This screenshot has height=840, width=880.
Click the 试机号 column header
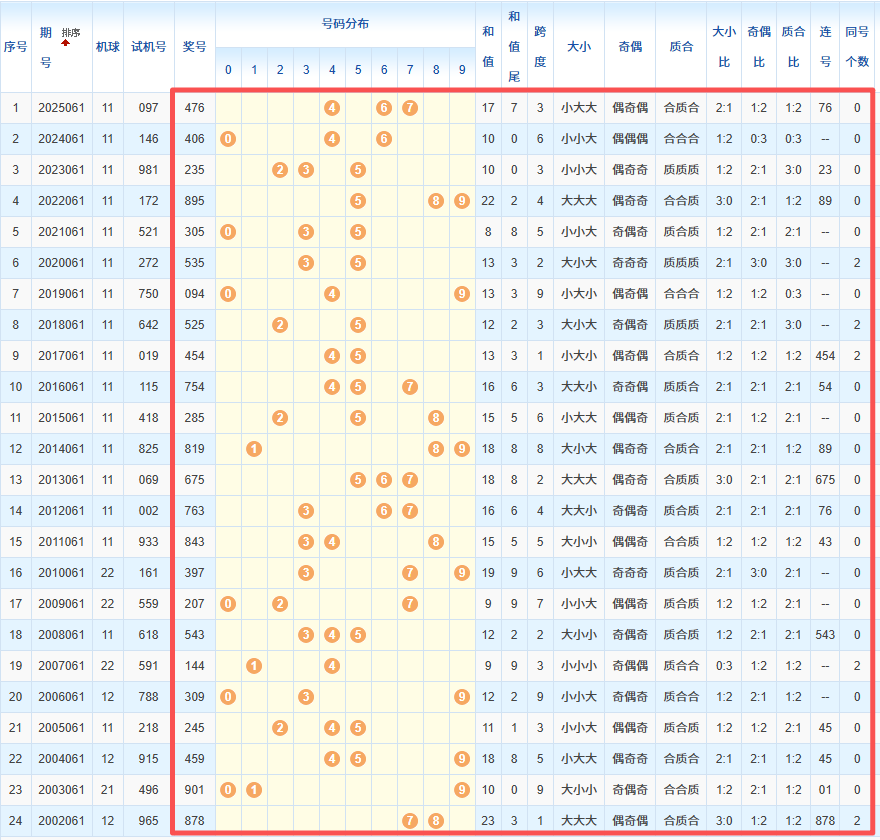coord(148,46)
